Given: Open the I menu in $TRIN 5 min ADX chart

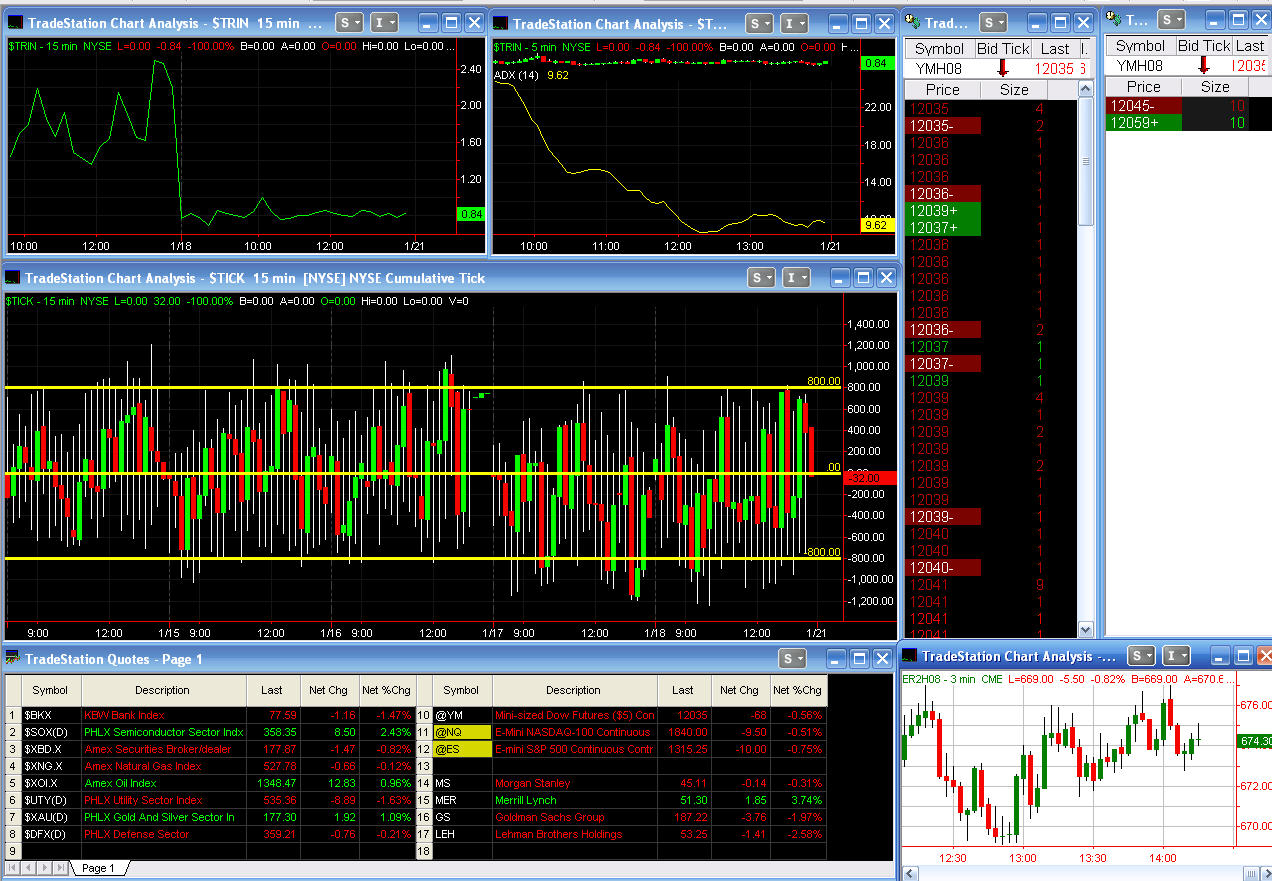Looking at the screenshot, I should [x=795, y=23].
